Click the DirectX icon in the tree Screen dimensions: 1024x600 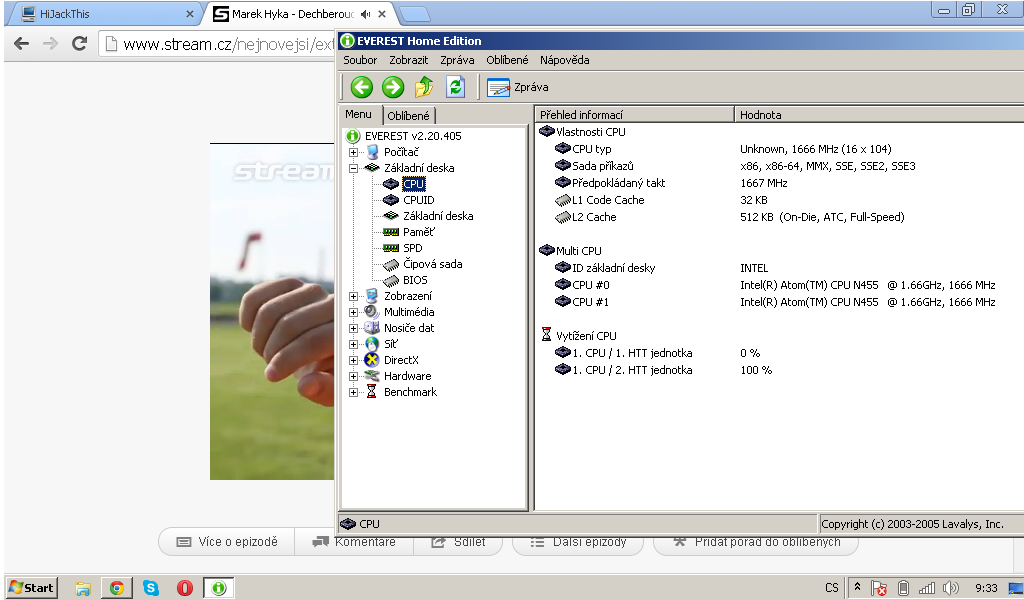tap(372, 360)
